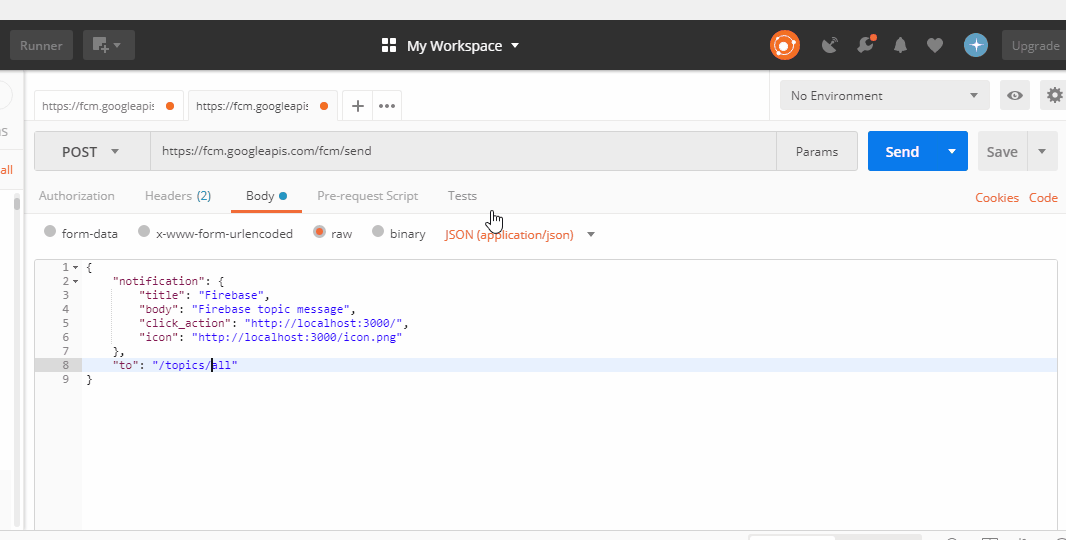The width and height of the screenshot is (1066, 540).
Task: Open the wrench settings icon
Action: pyautogui.click(x=865, y=45)
